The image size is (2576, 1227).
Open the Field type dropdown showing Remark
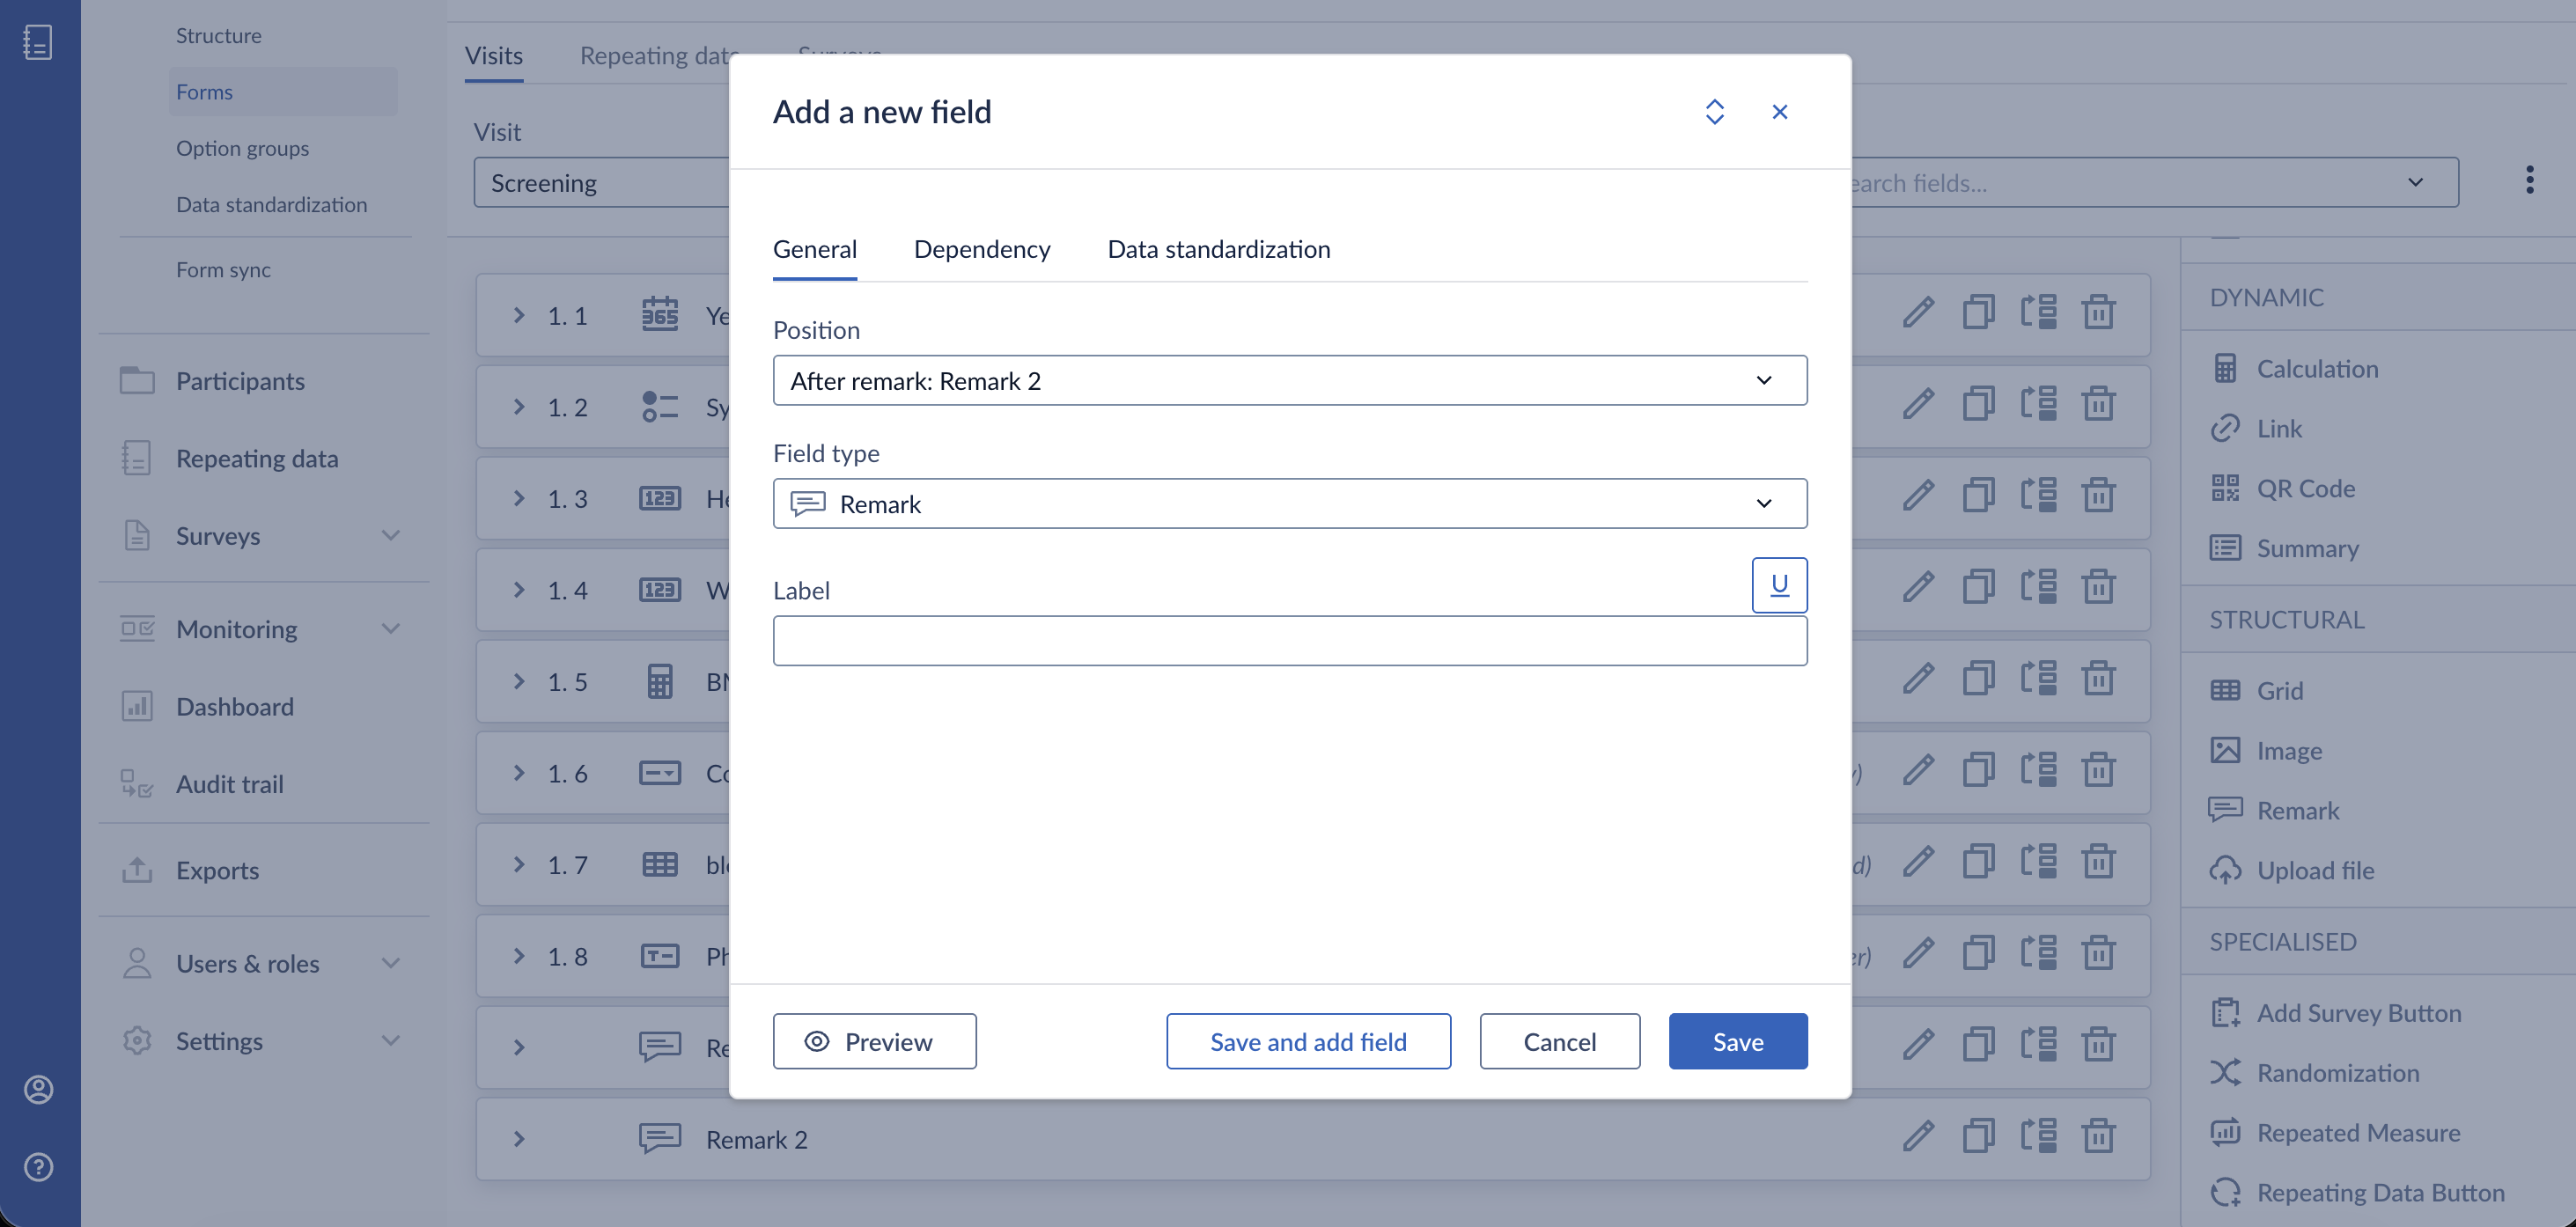(x=1289, y=504)
